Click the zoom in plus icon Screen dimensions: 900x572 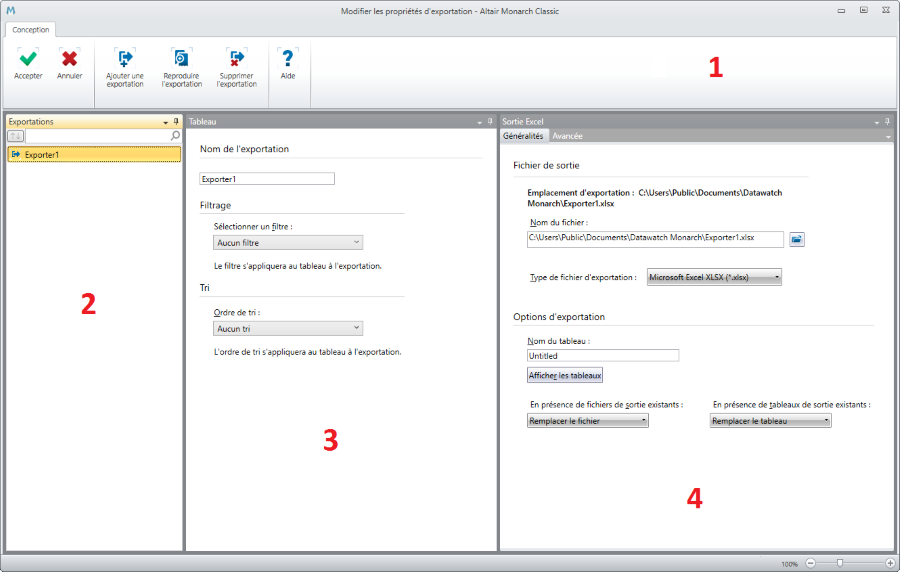coord(890,563)
